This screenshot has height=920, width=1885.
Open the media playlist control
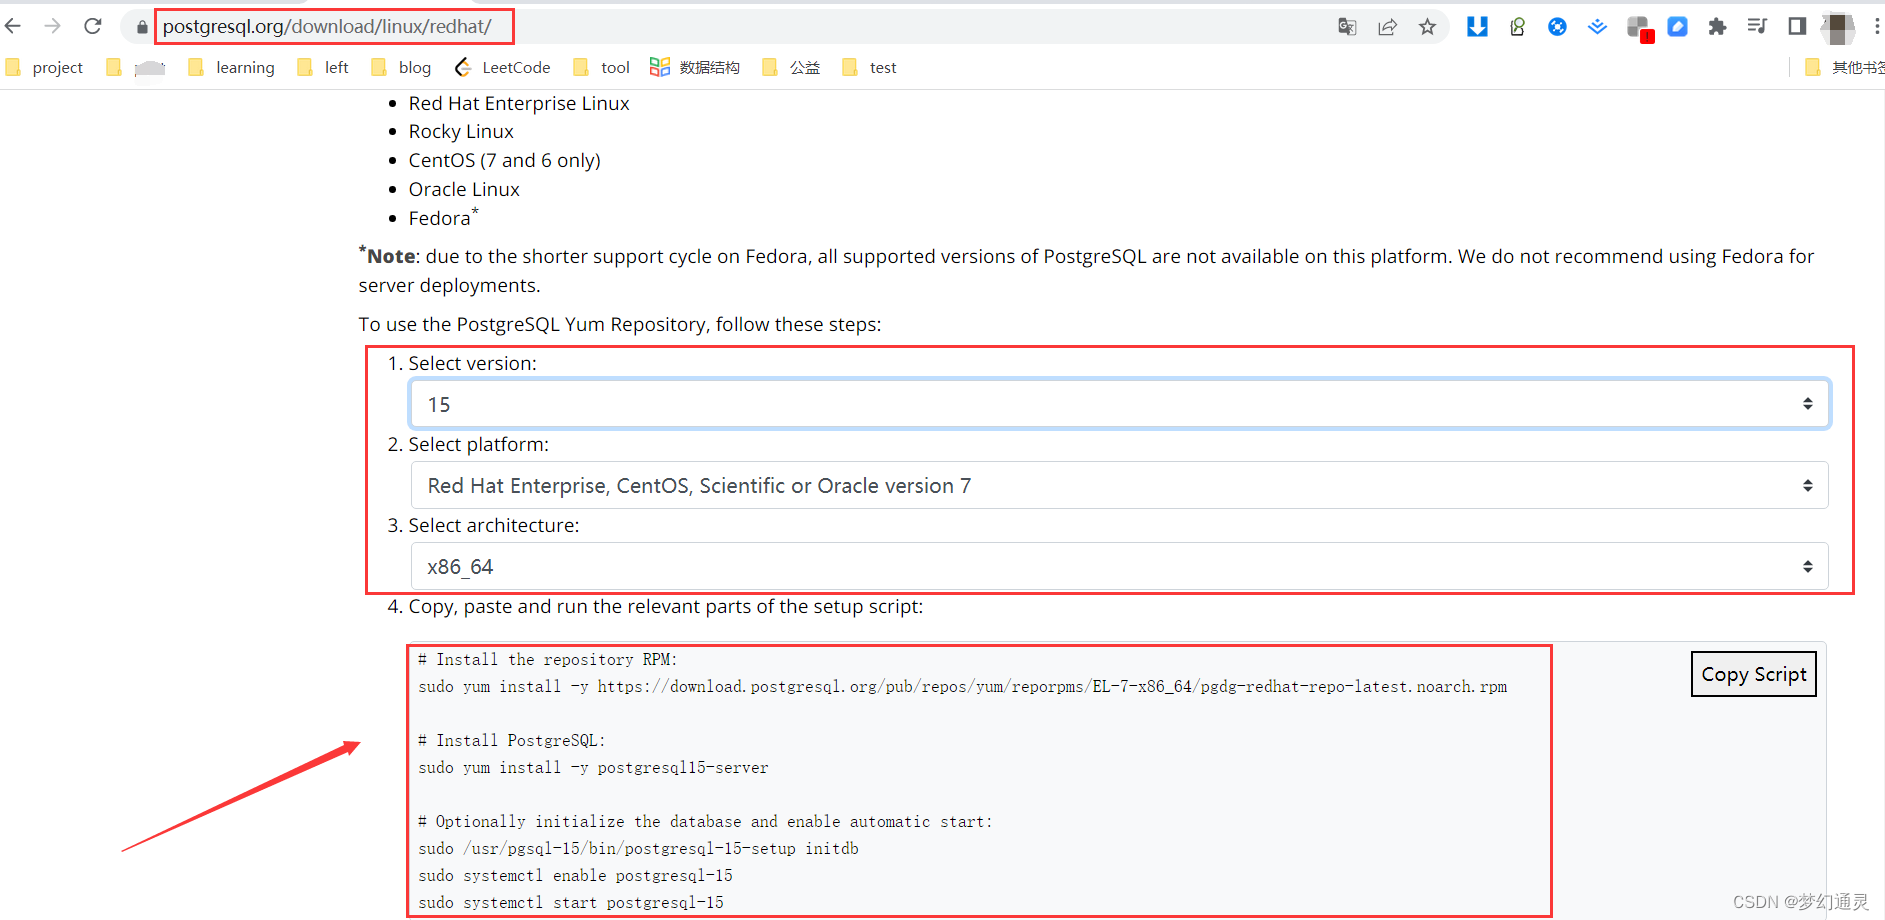(1757, 27)
